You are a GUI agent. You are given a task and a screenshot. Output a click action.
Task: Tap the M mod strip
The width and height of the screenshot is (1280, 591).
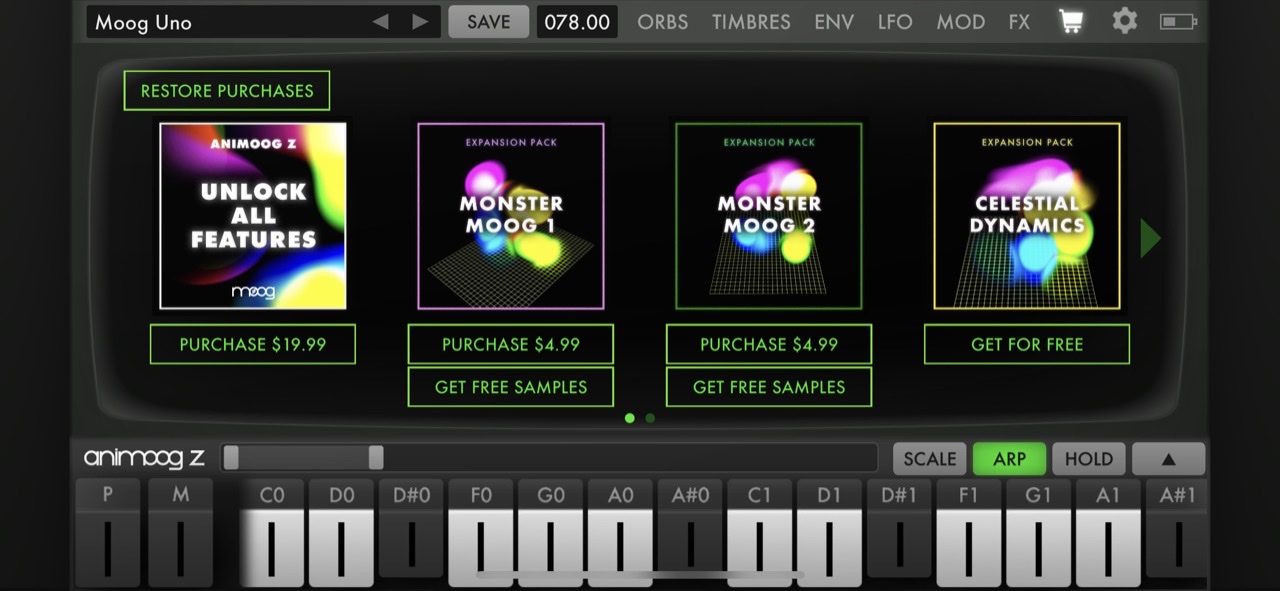pos(180,533)
